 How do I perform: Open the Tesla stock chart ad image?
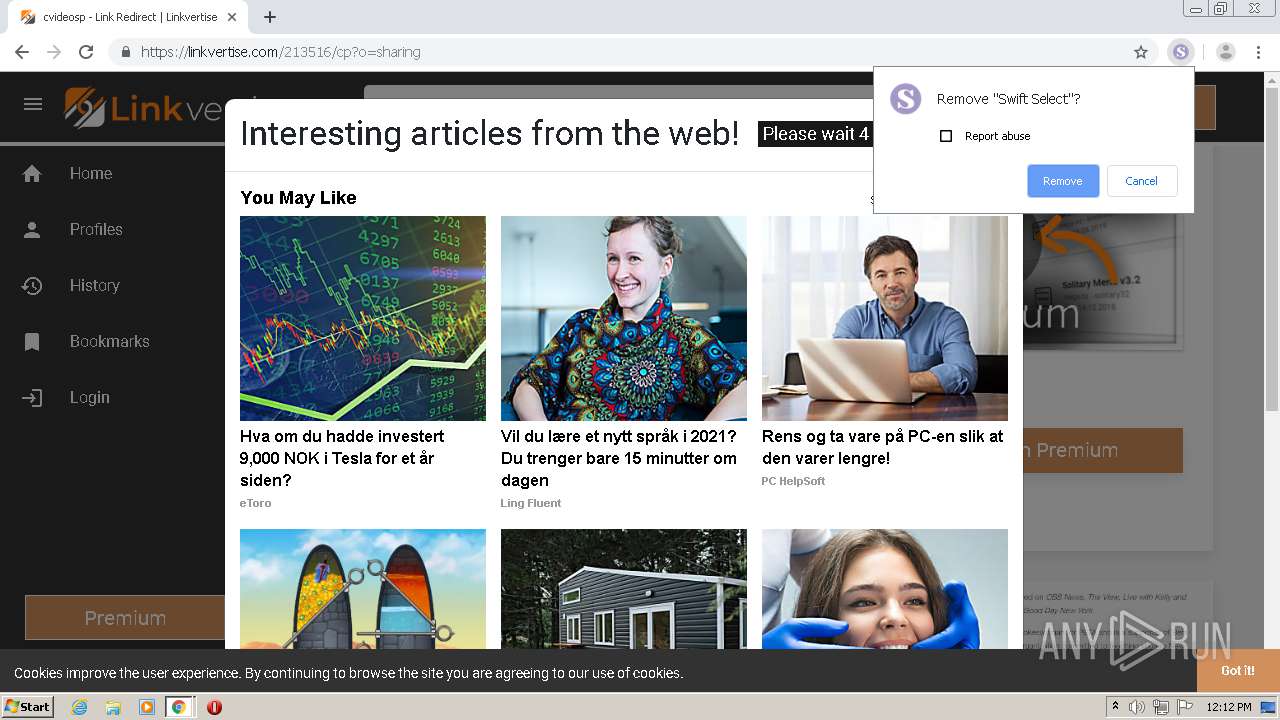click(363, 318)
